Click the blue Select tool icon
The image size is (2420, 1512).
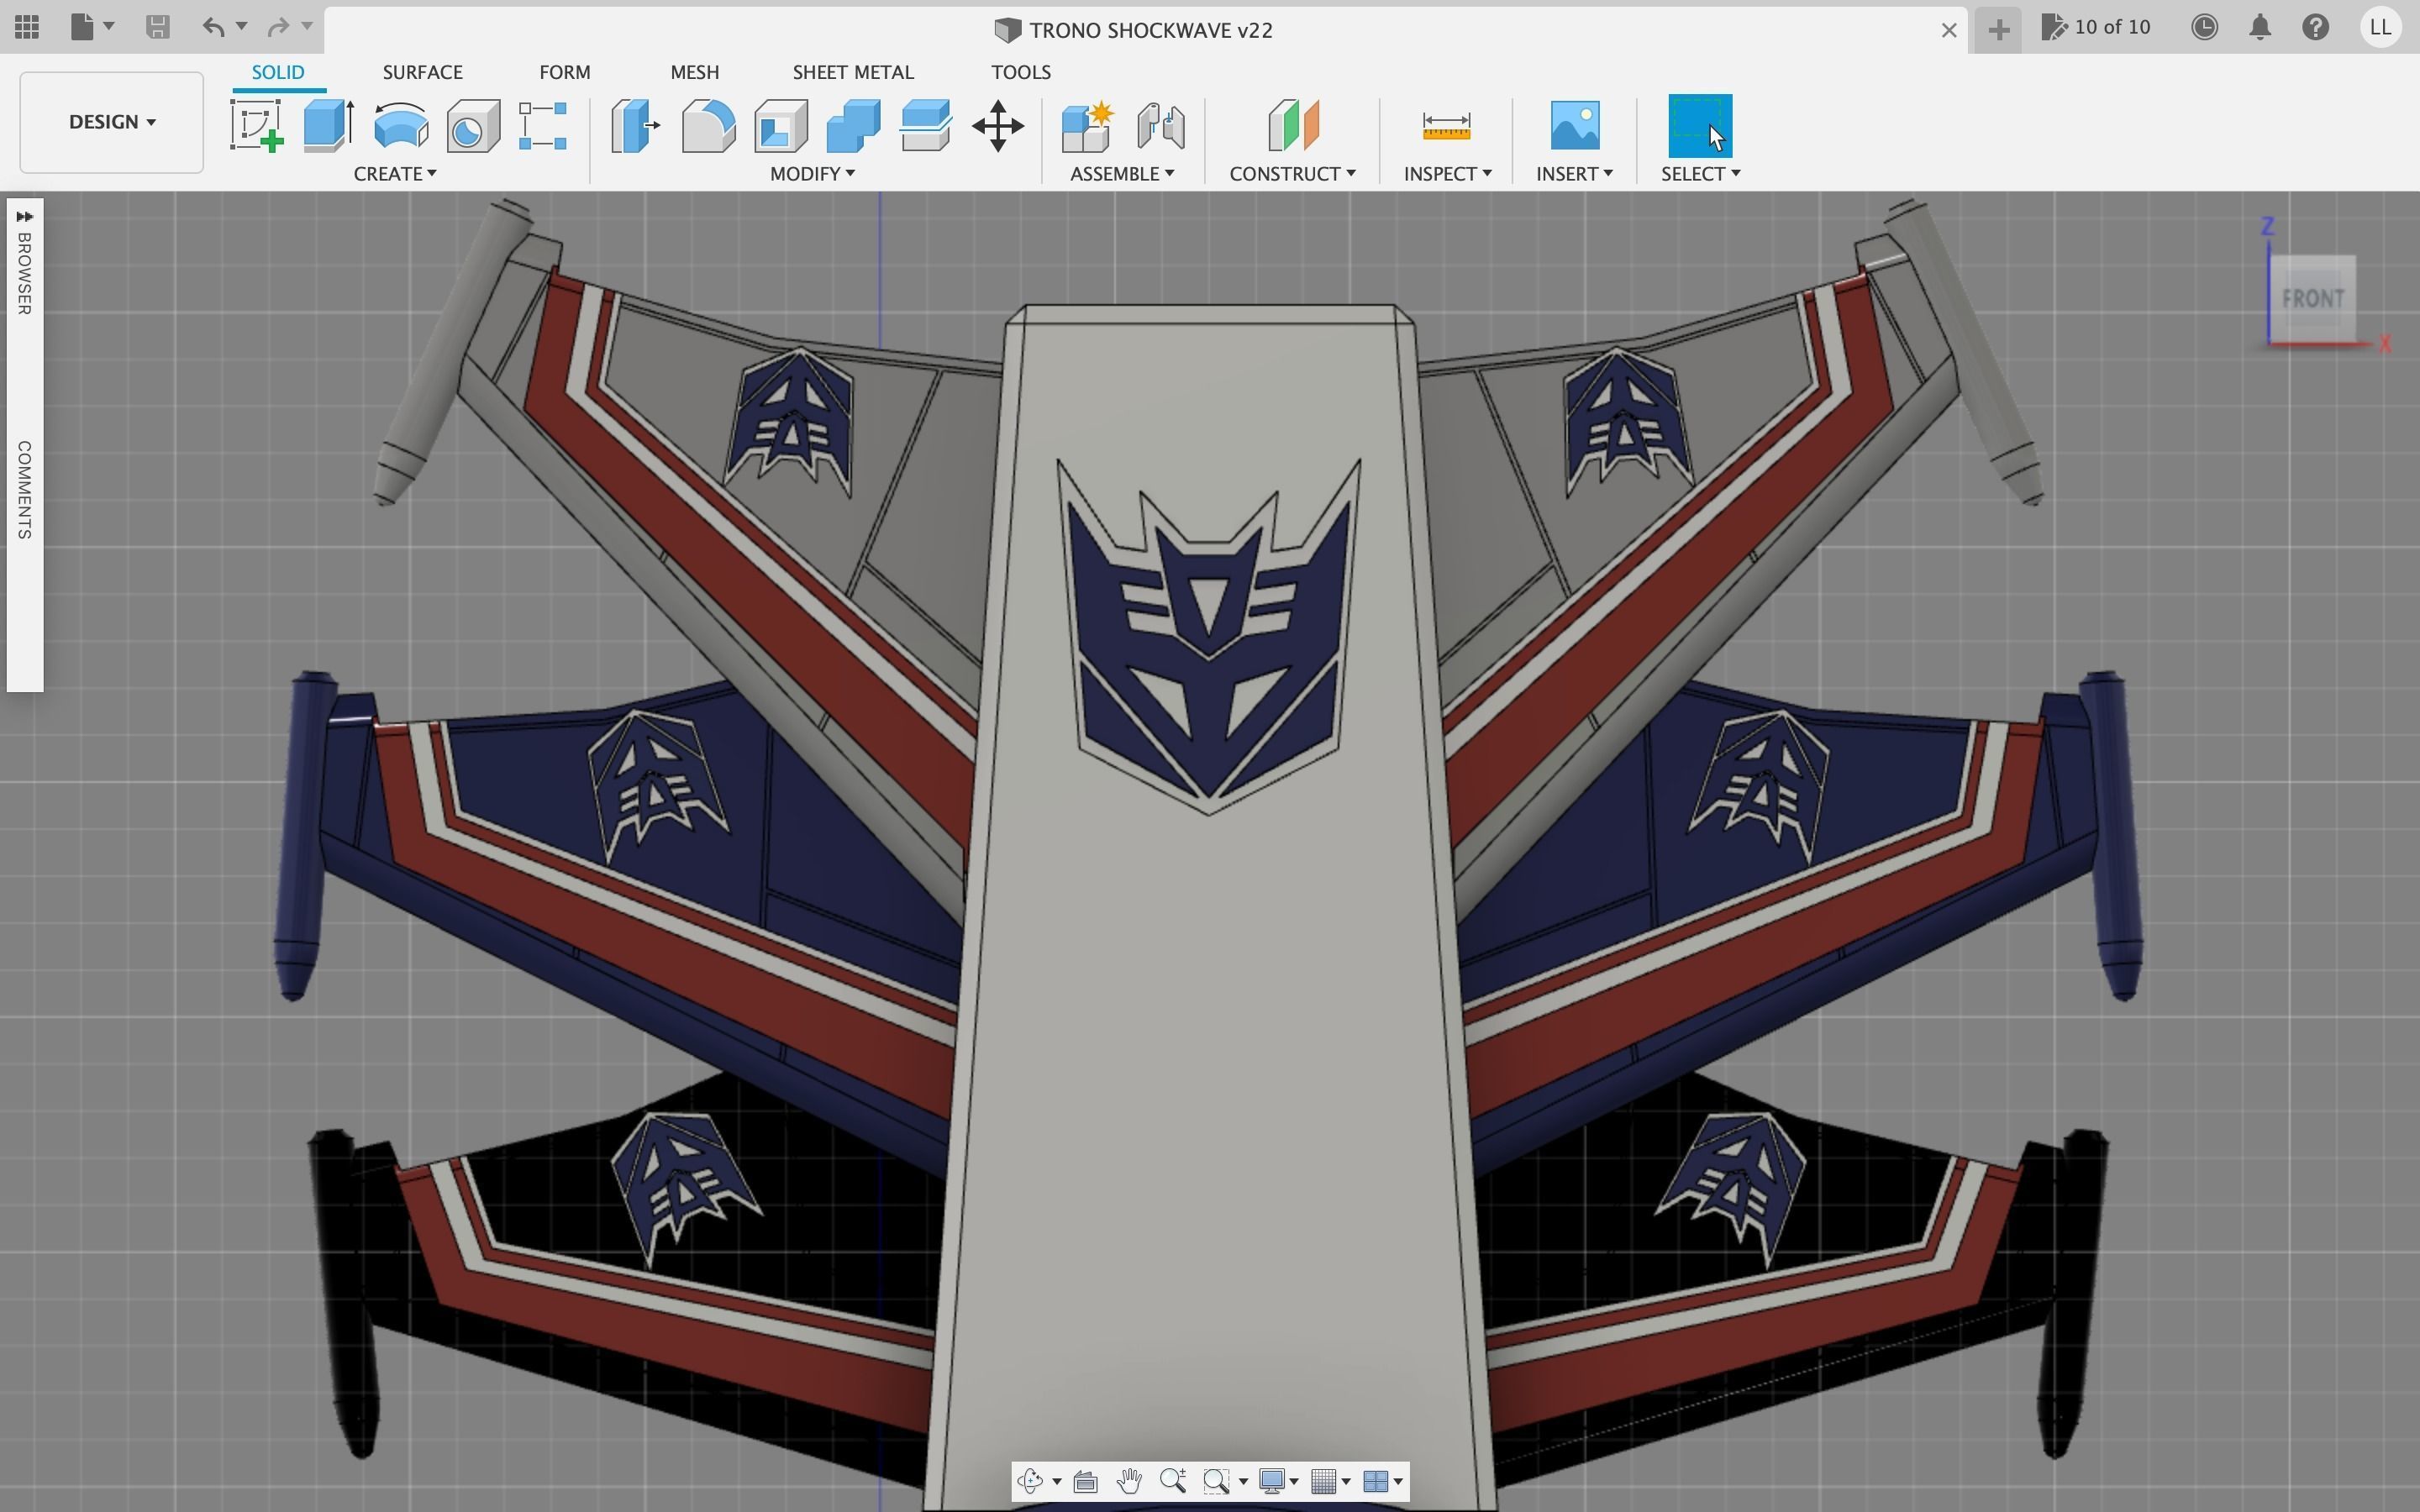[1700, 126]
